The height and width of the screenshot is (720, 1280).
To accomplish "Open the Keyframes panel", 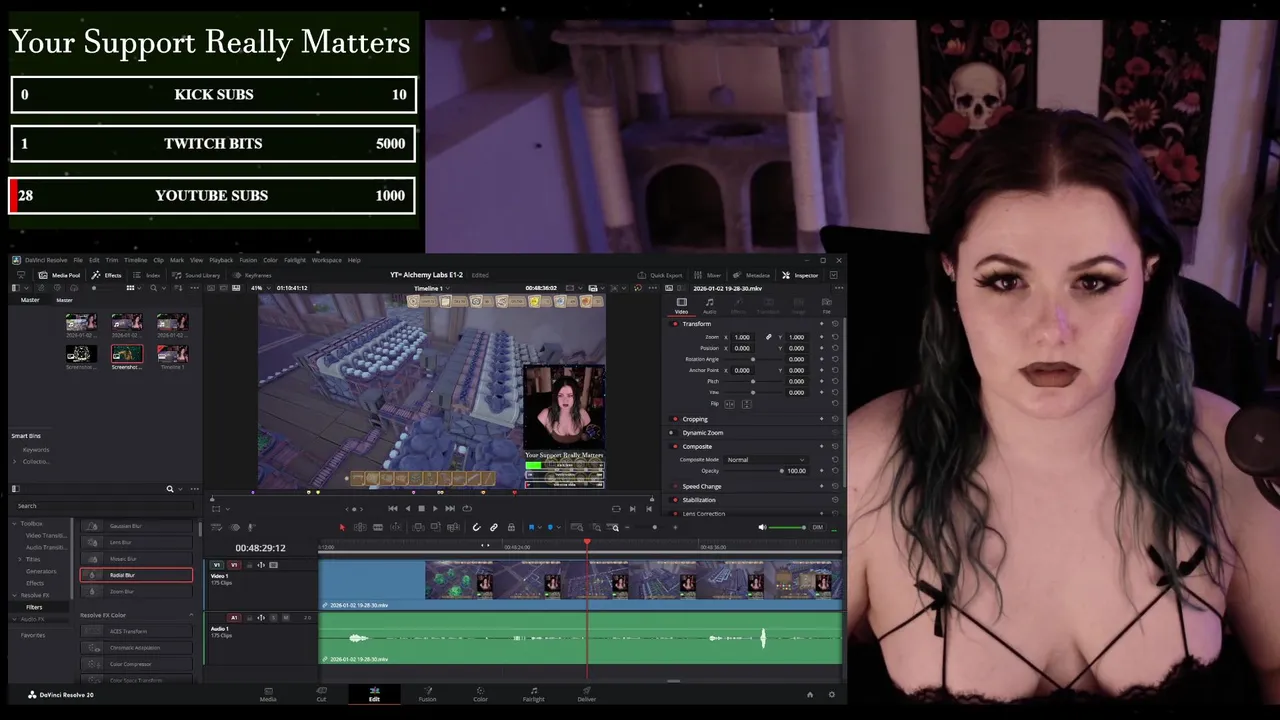I will click(x=251, y=275).
